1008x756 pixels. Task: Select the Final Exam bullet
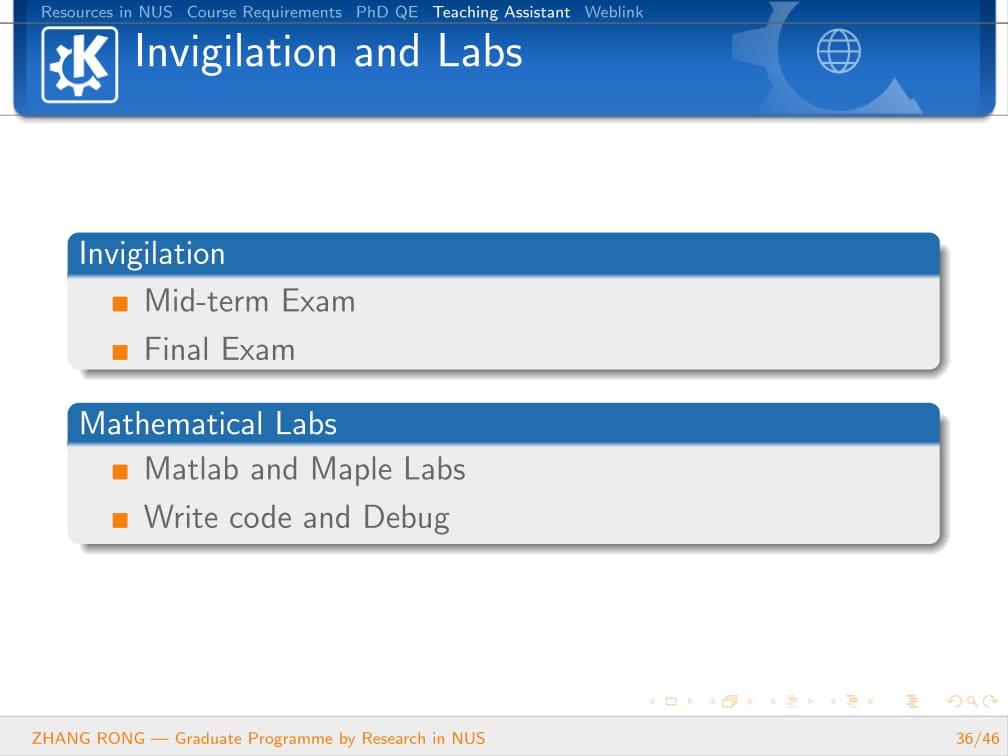(x=219, y=350)
